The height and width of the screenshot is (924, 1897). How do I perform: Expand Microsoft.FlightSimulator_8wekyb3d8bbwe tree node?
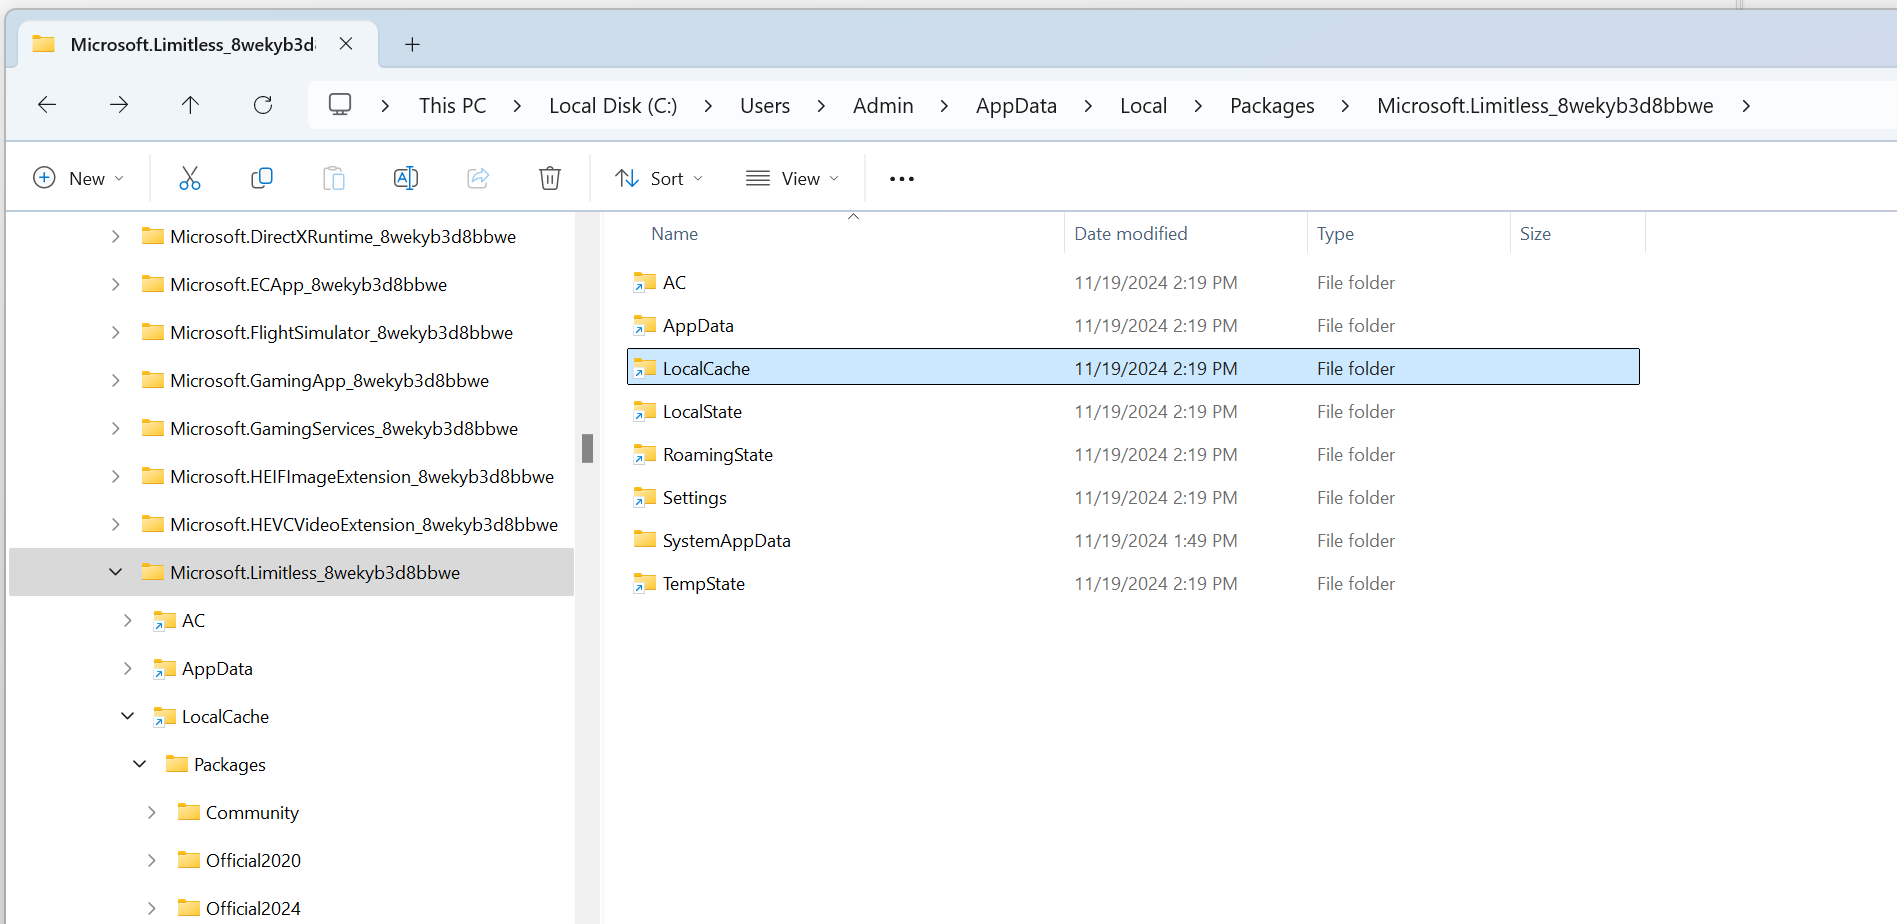[x=116, y=332]
